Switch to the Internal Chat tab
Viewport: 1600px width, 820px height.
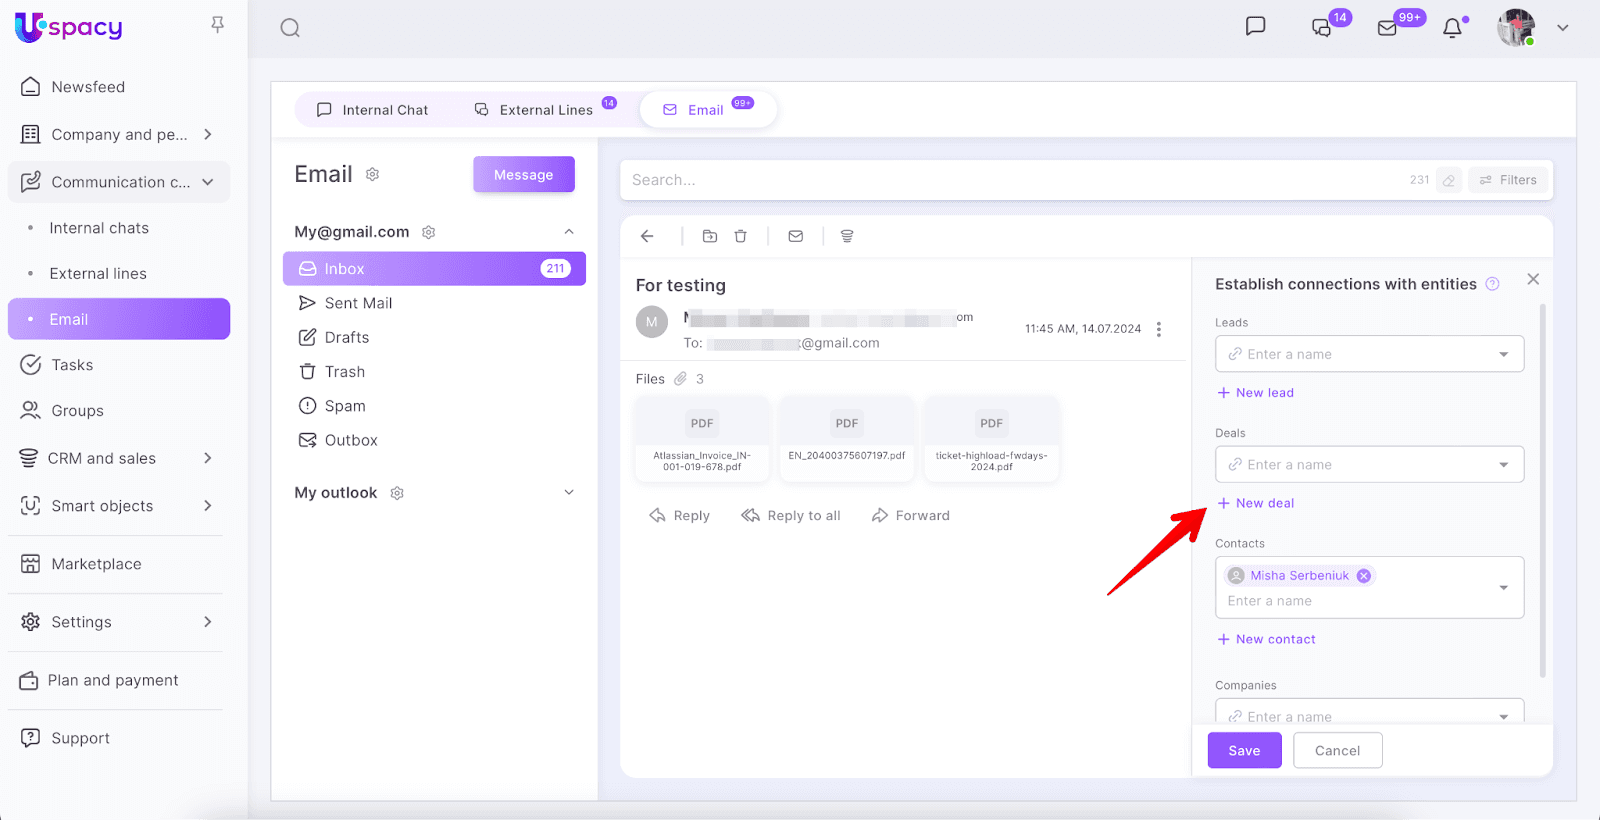pos(372,110)
